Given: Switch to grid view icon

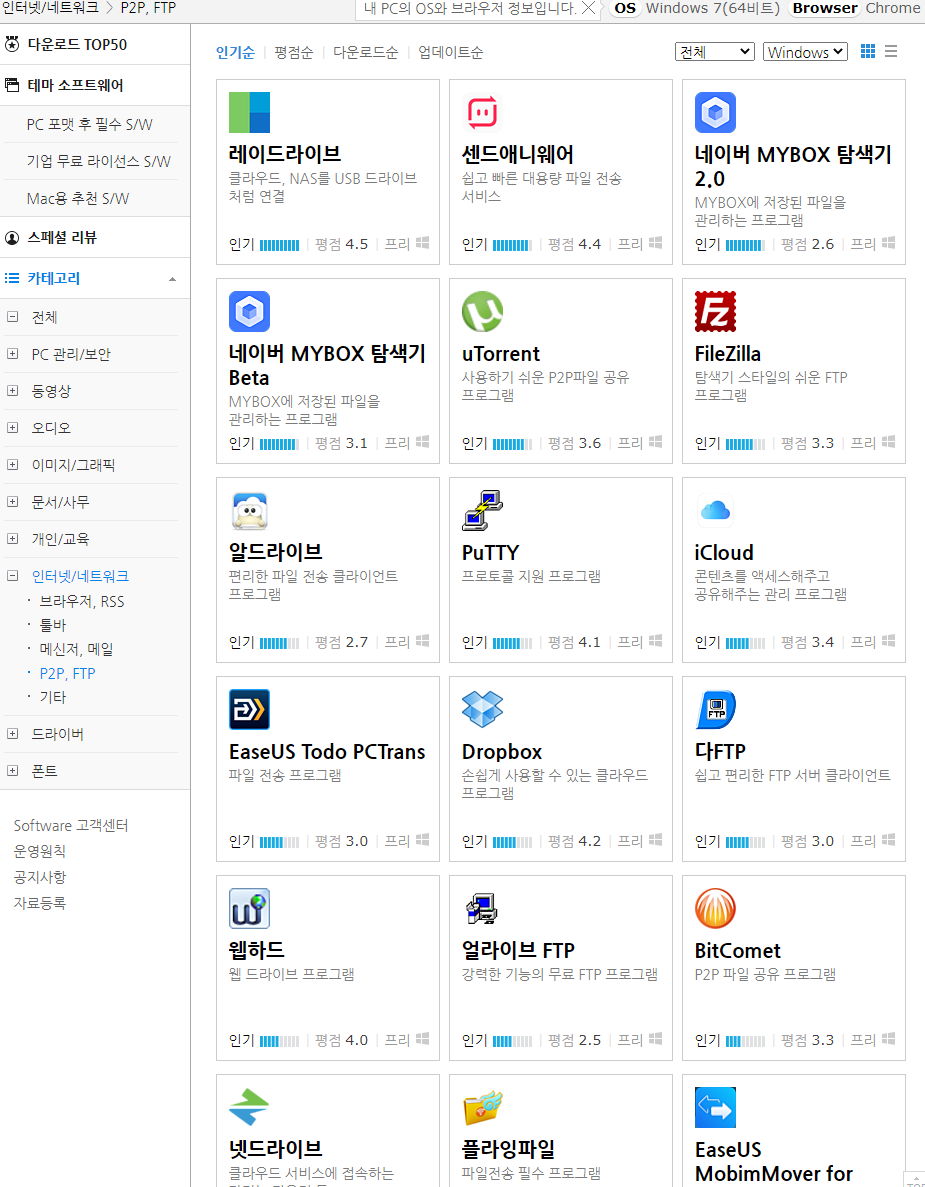Looking at the screenshot, I should pyautogui.click(x=868, y=51).
